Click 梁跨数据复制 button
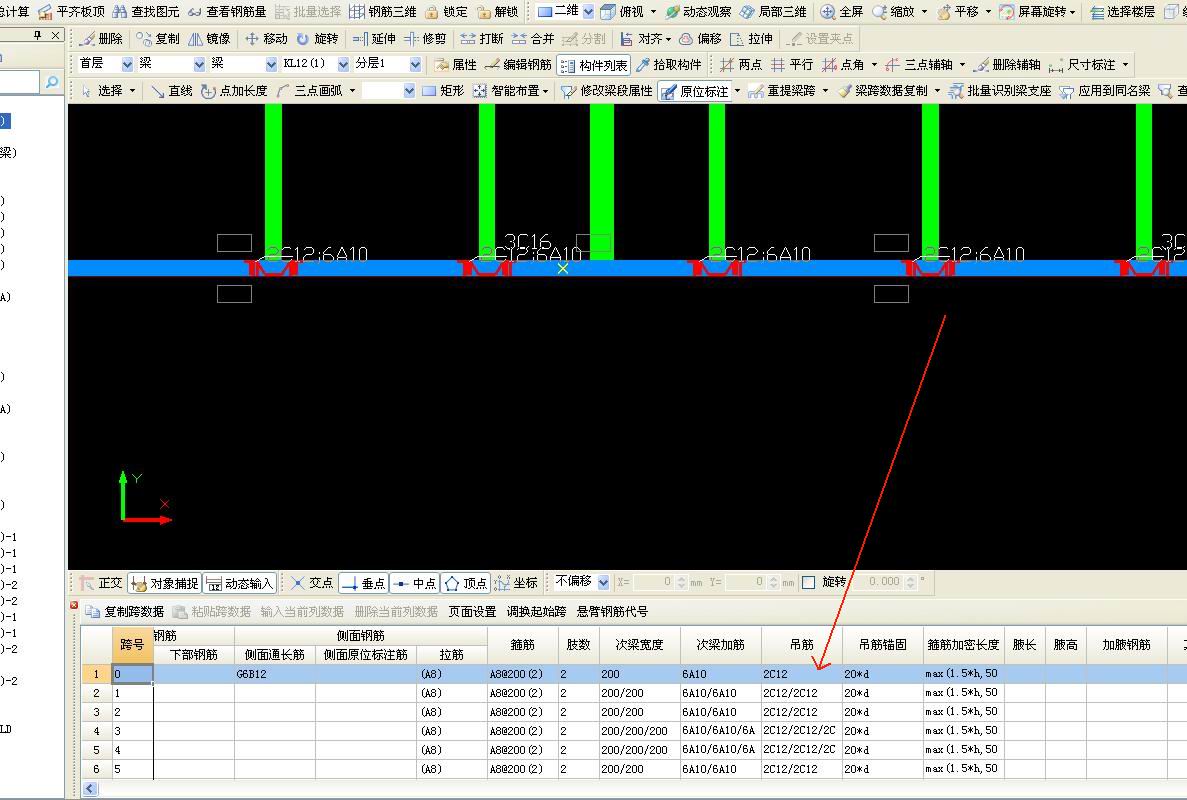 (x=883, y=91)
